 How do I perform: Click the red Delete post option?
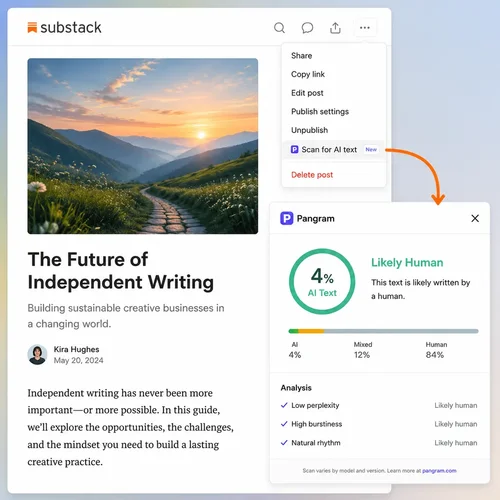click(312, 175)
